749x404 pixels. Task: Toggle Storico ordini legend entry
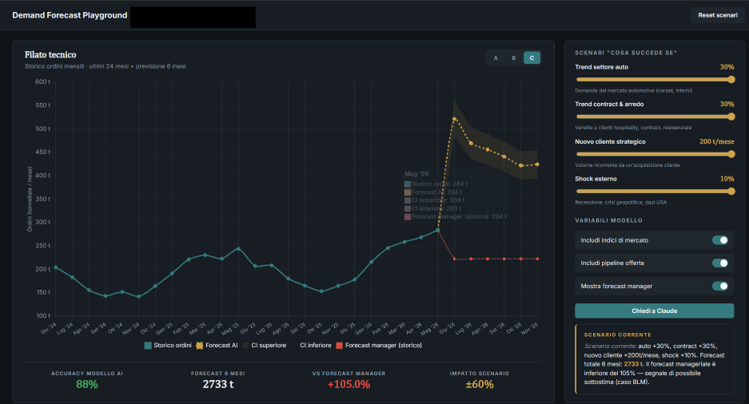(x=168, y=345)
